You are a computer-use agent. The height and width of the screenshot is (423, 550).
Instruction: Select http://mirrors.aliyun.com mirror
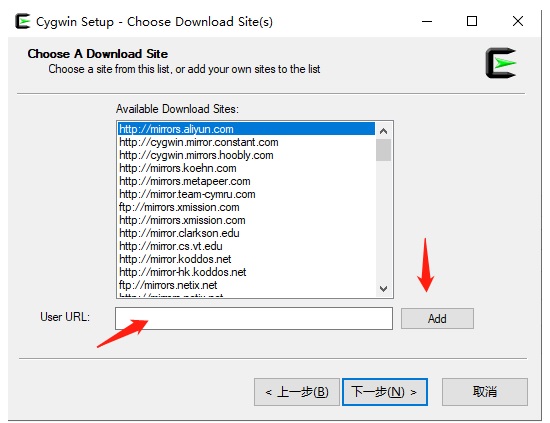[x=246, y=129]
